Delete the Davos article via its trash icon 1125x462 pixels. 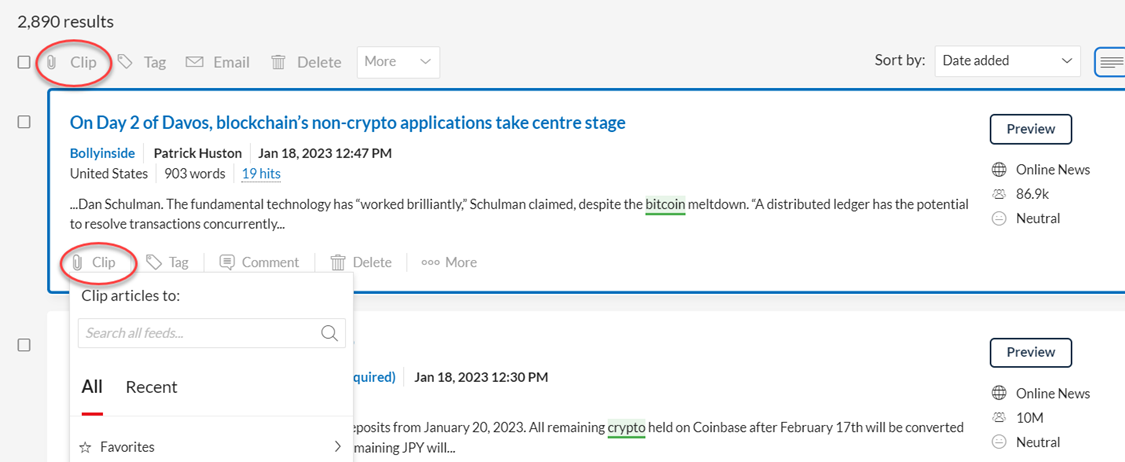click(338, 263)
